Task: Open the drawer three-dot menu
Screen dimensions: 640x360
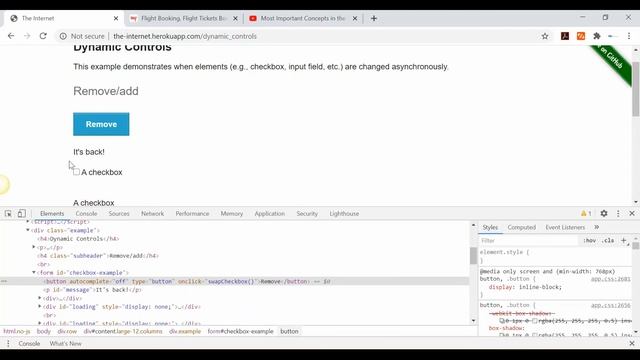Action: click(8, 343)
